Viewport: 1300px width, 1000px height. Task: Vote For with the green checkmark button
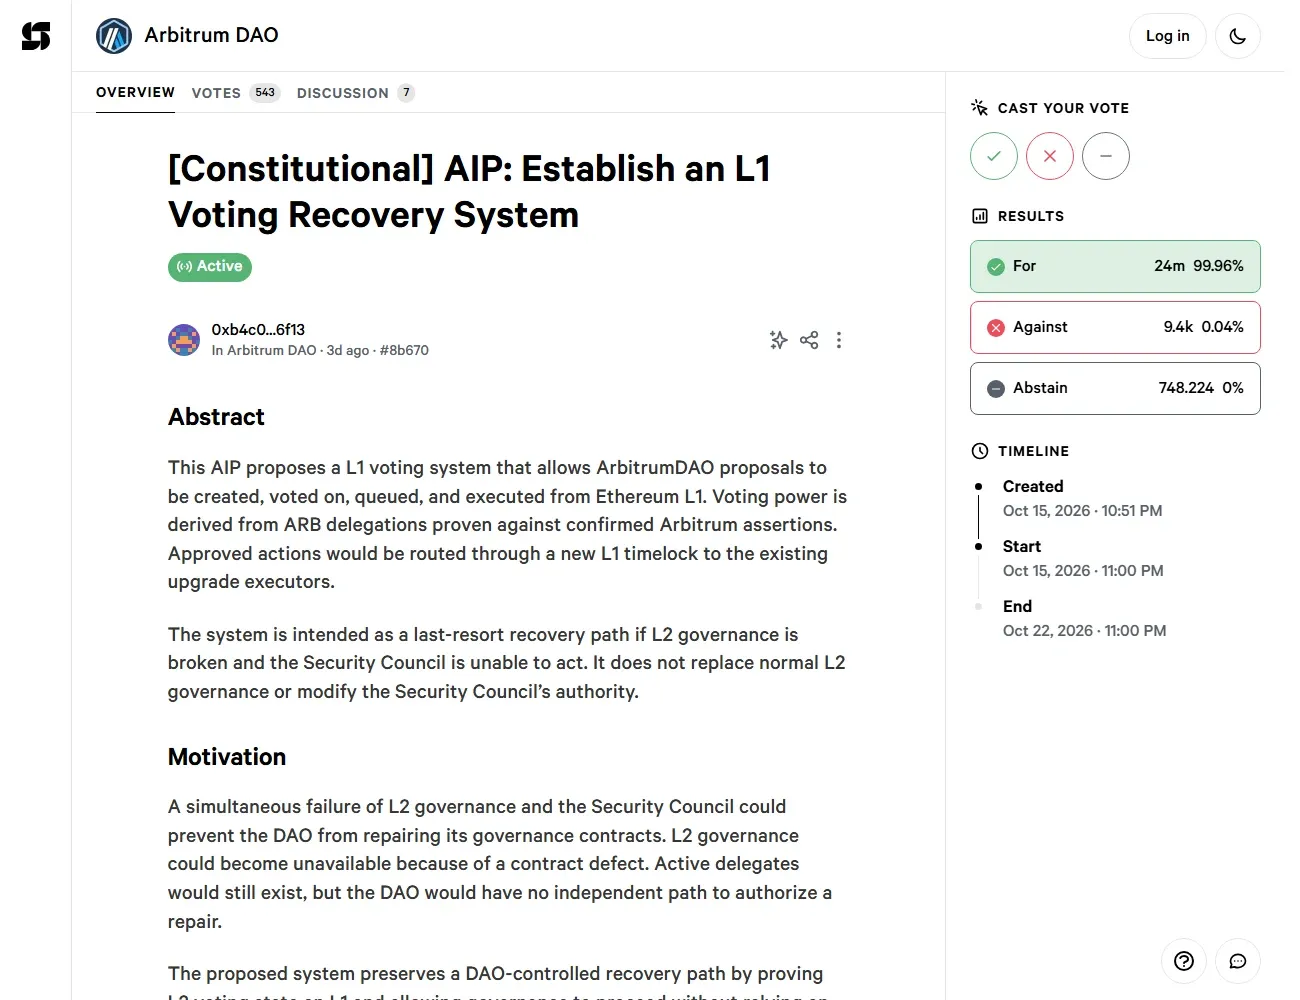click(x=994, y=156)
